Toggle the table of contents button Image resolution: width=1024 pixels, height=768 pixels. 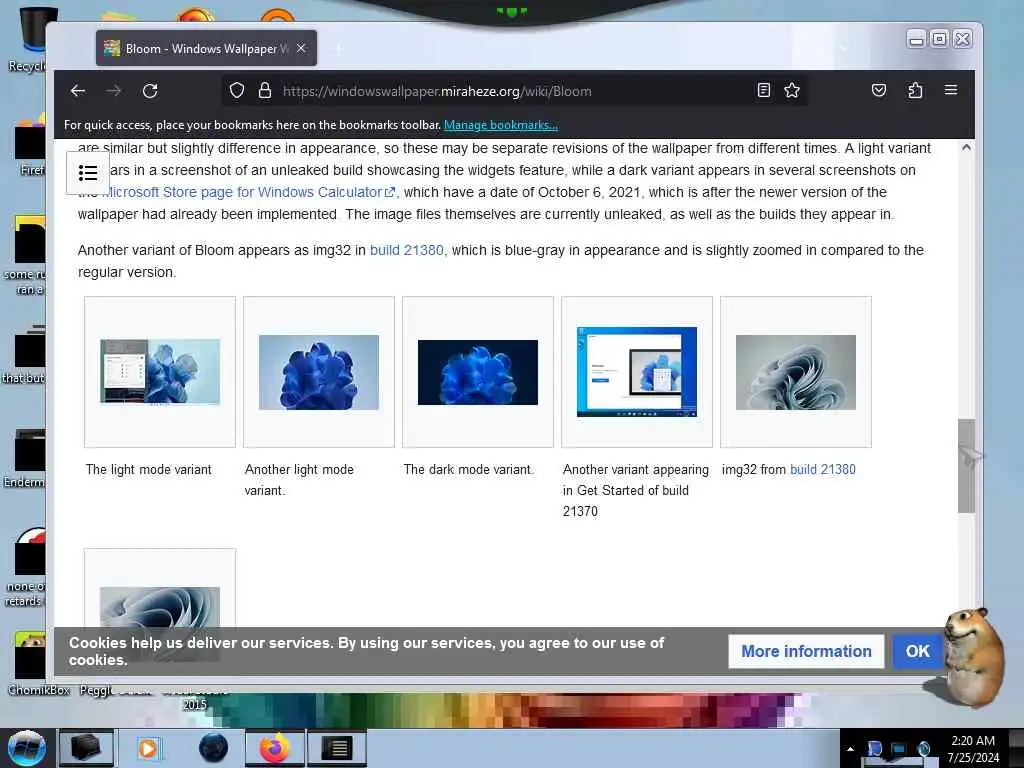point(88,173)
